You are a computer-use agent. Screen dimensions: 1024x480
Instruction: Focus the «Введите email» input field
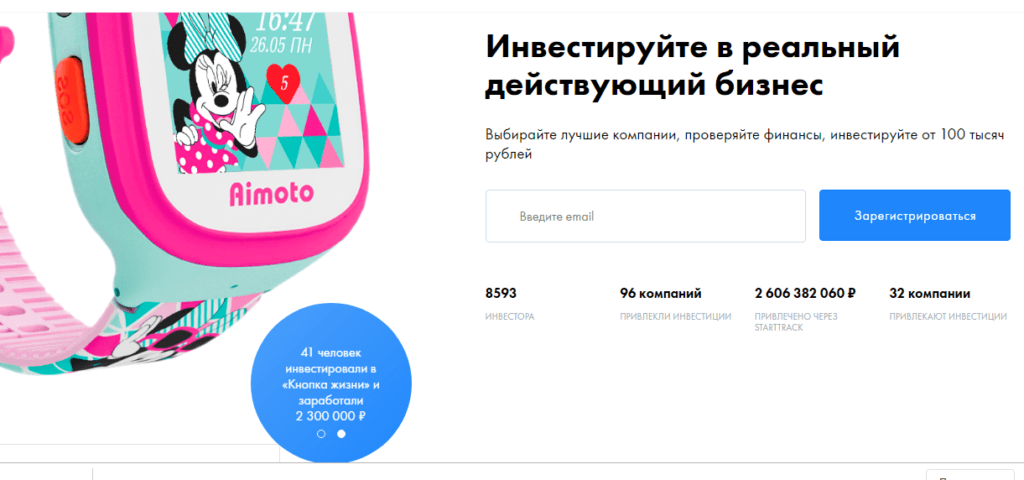(x=645, y=216)
